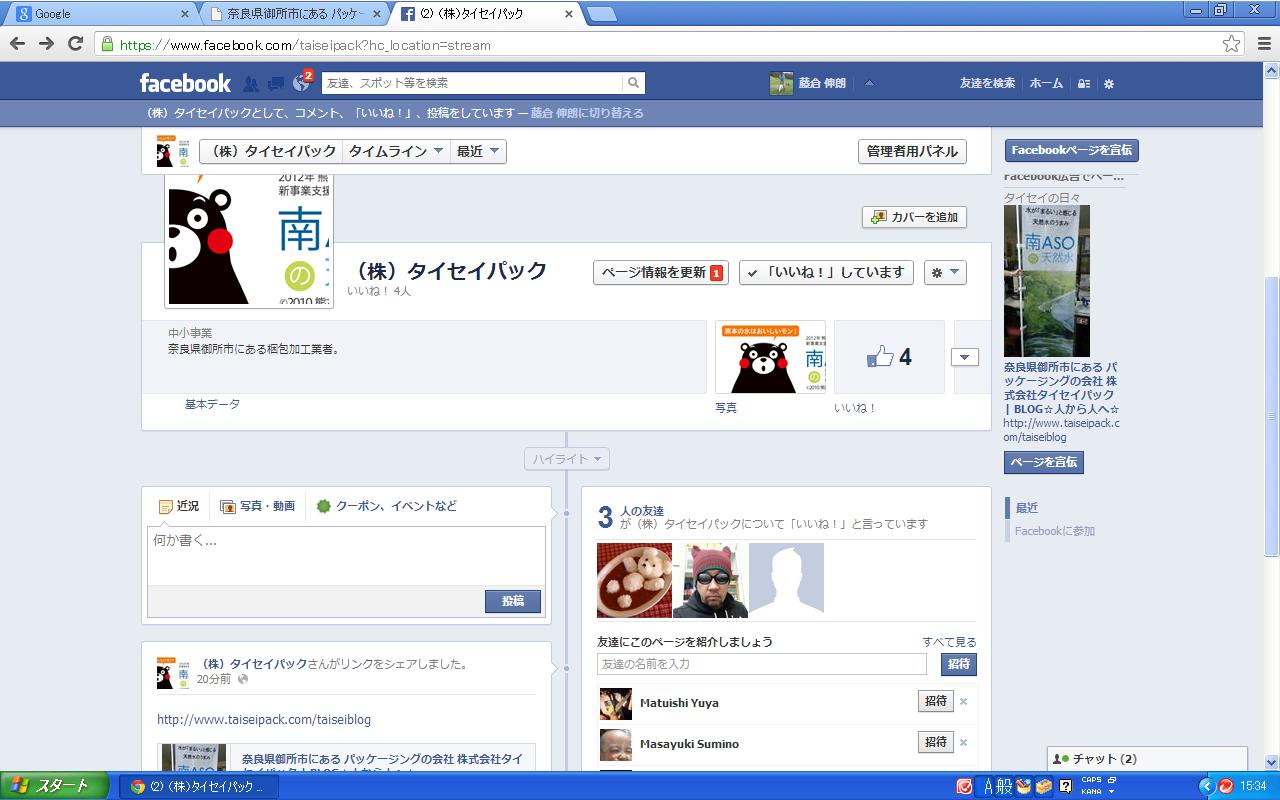Click the ページ情報を更新 button
The width and height of the screenshot is (1280, 800).
point(661,272)
